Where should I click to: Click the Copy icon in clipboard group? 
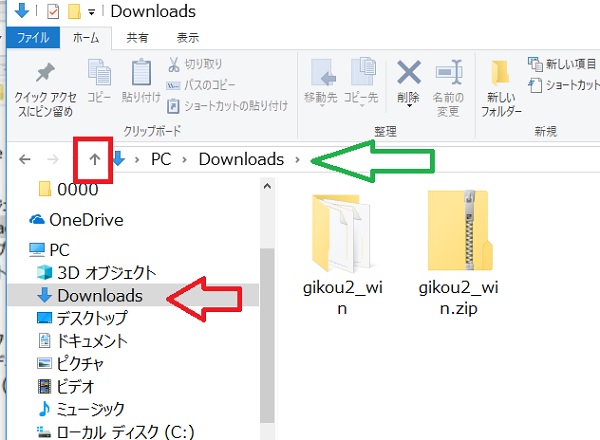99,74
